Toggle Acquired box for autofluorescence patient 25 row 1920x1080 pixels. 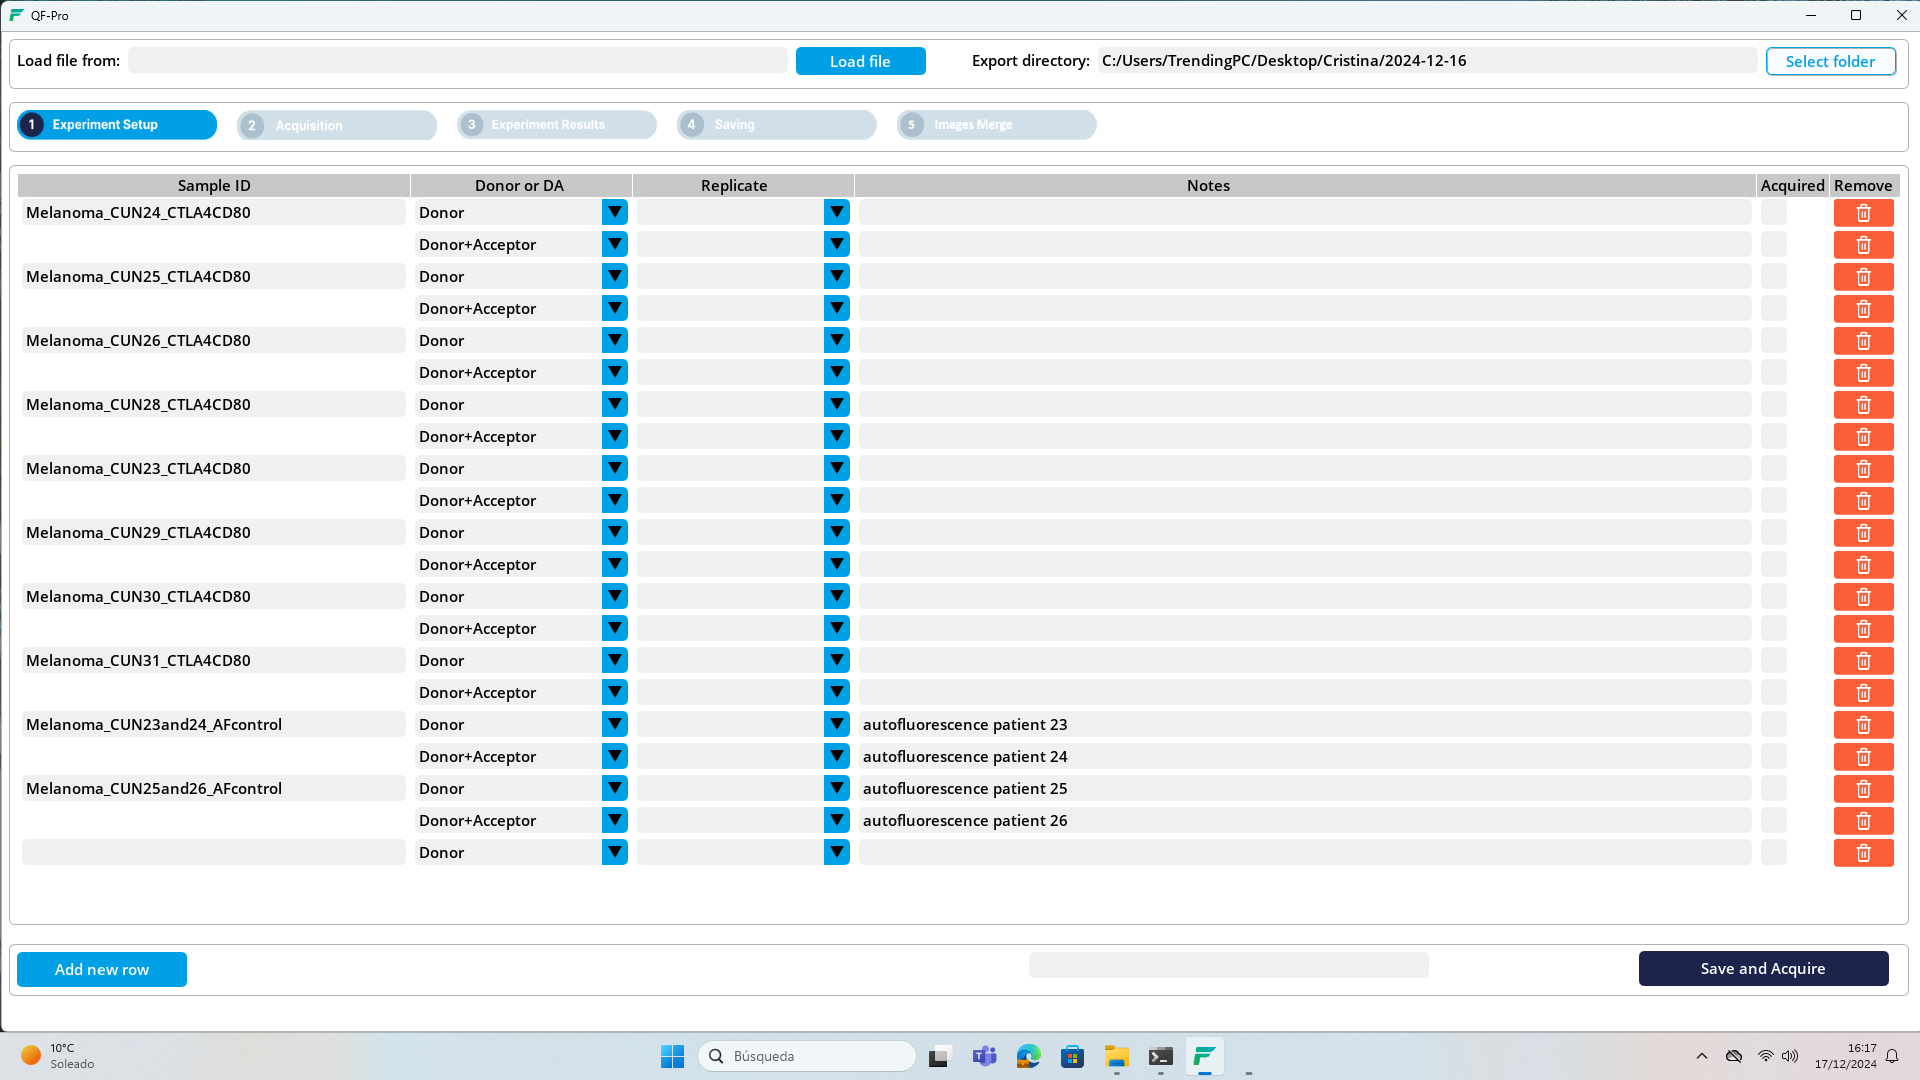[x=1773, y=789]
